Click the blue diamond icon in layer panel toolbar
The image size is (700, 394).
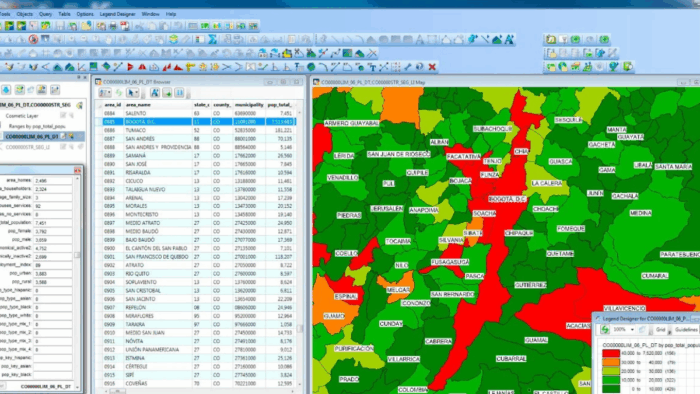pyautogui.click(x=6, y=90)
